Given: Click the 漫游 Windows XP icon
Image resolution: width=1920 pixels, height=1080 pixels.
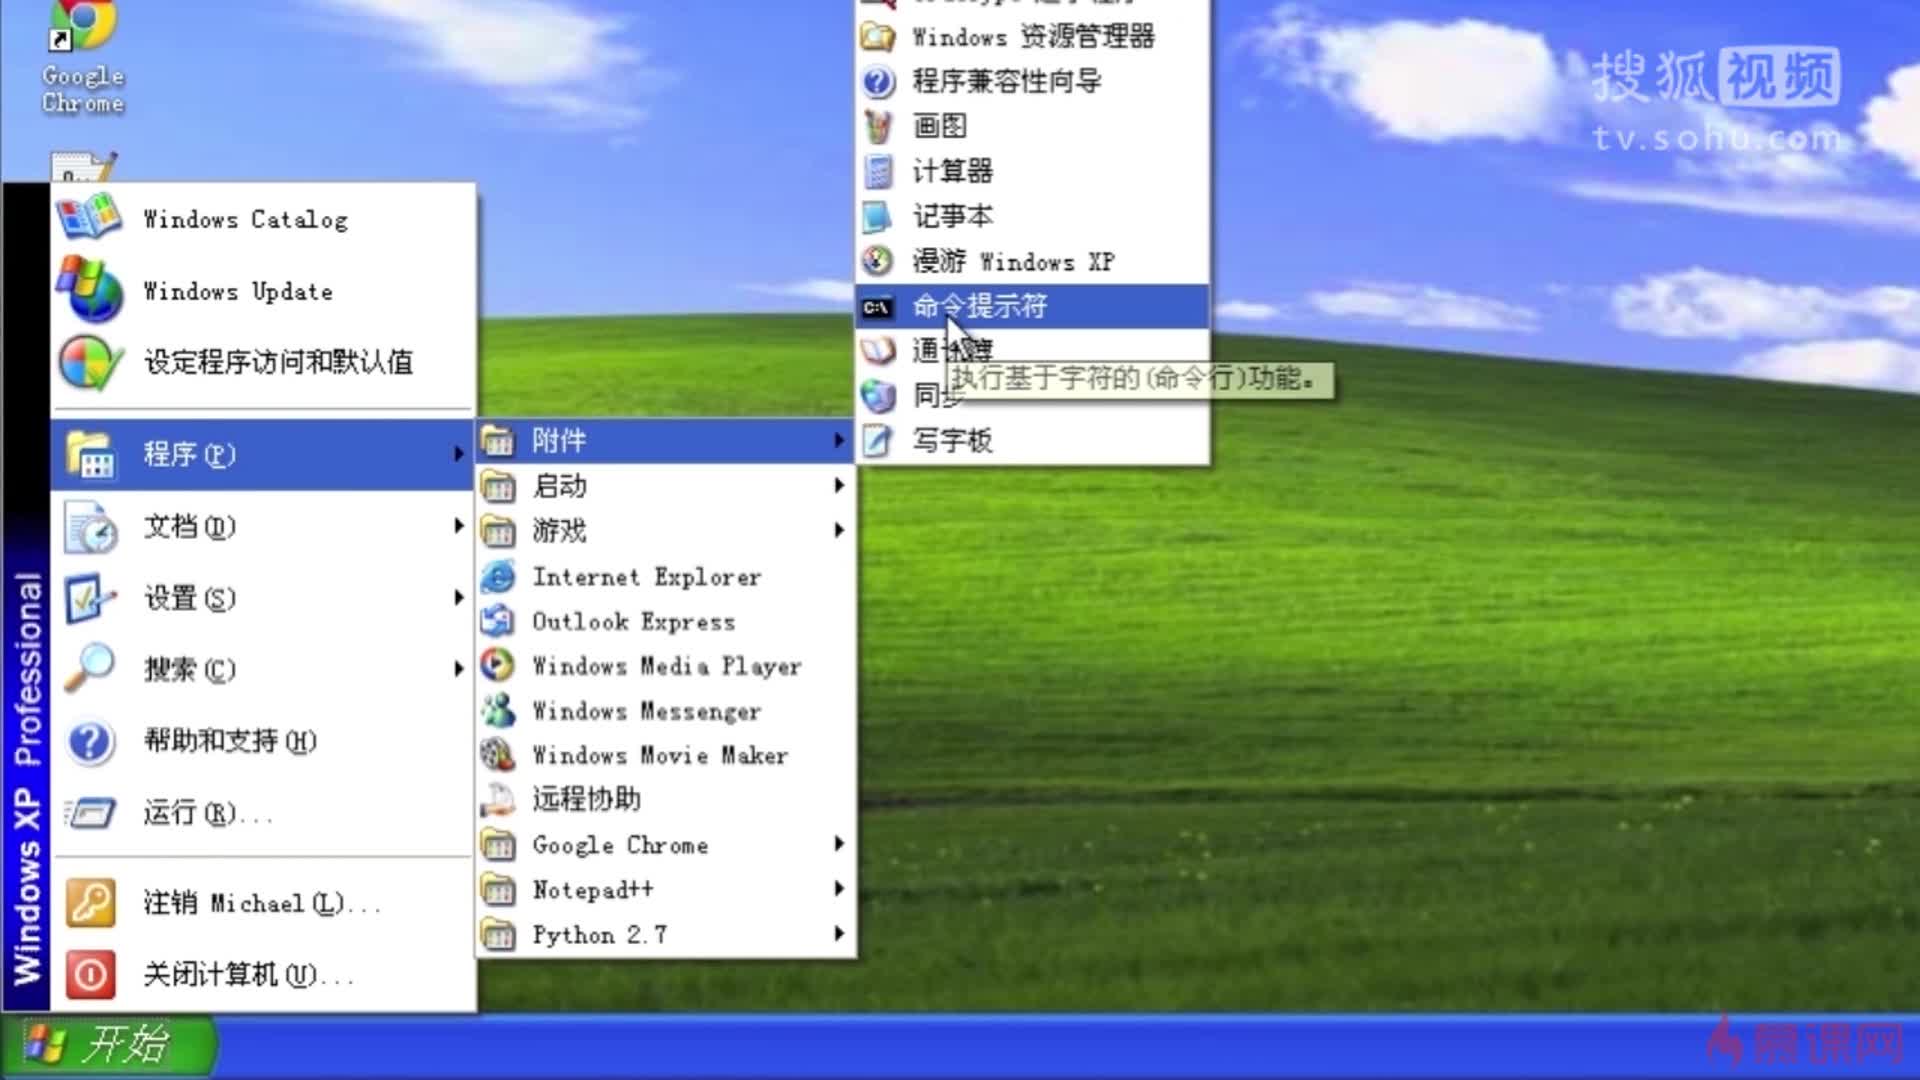Looking at the screenshot, I should point(878,261).
